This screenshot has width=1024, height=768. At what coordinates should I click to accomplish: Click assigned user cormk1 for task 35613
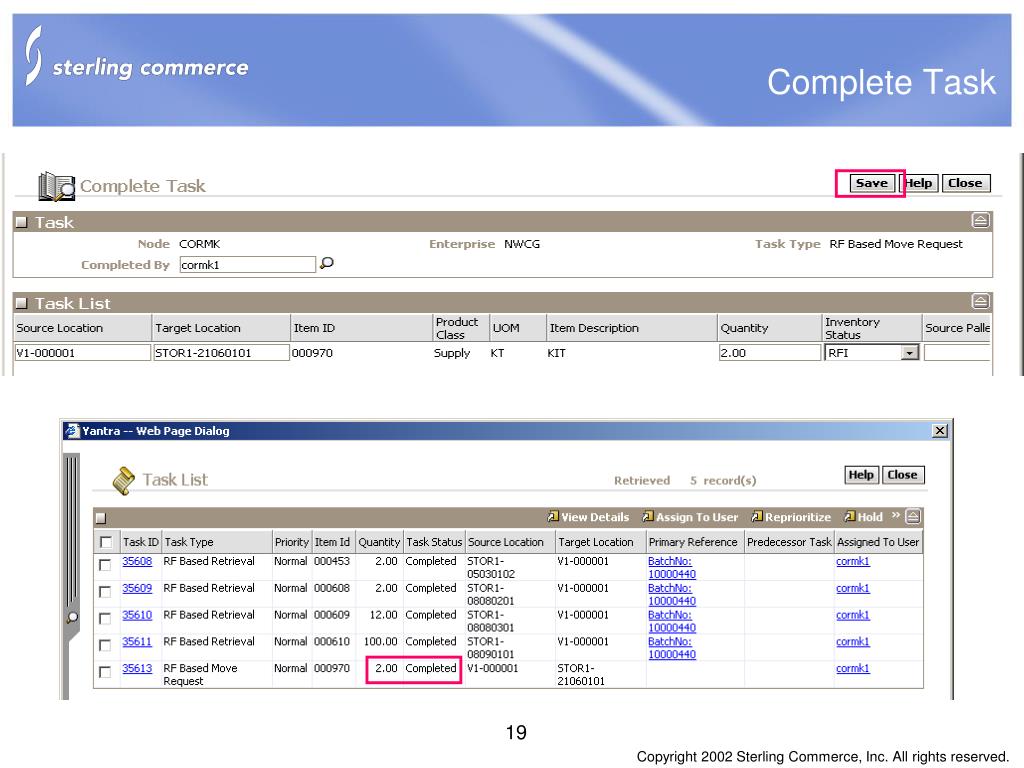853,668
